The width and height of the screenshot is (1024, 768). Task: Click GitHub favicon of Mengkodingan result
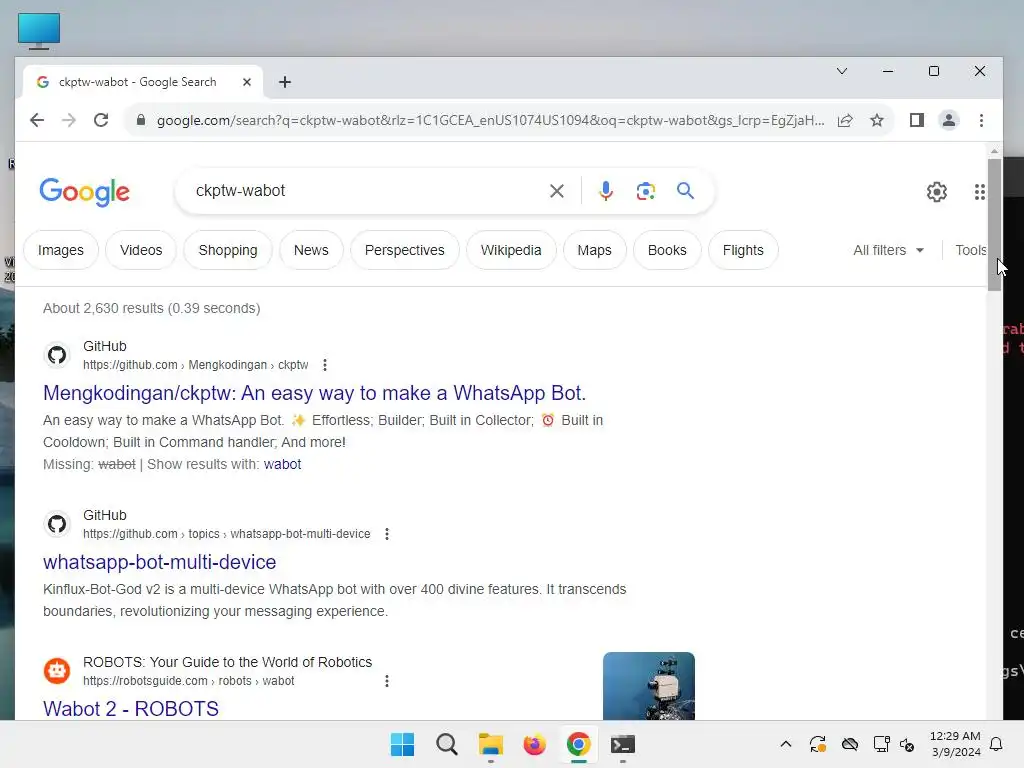tap(57, 355)
